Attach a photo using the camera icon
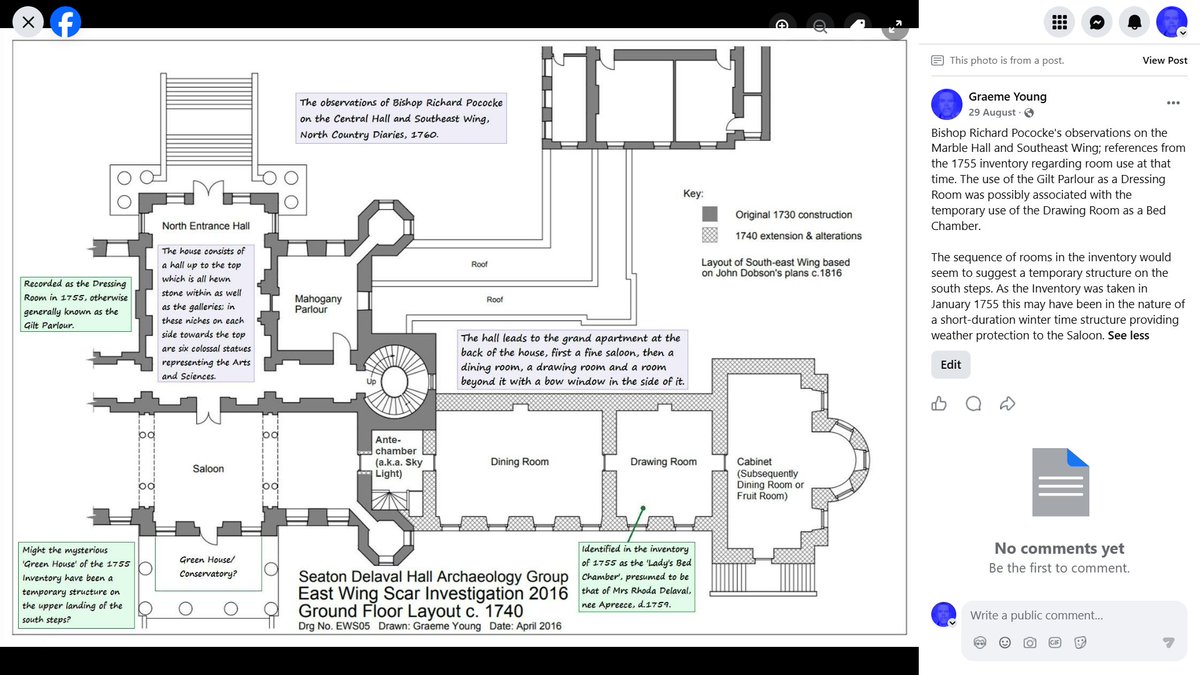This screenshot has height=675, width=1200. point(1030,642)
